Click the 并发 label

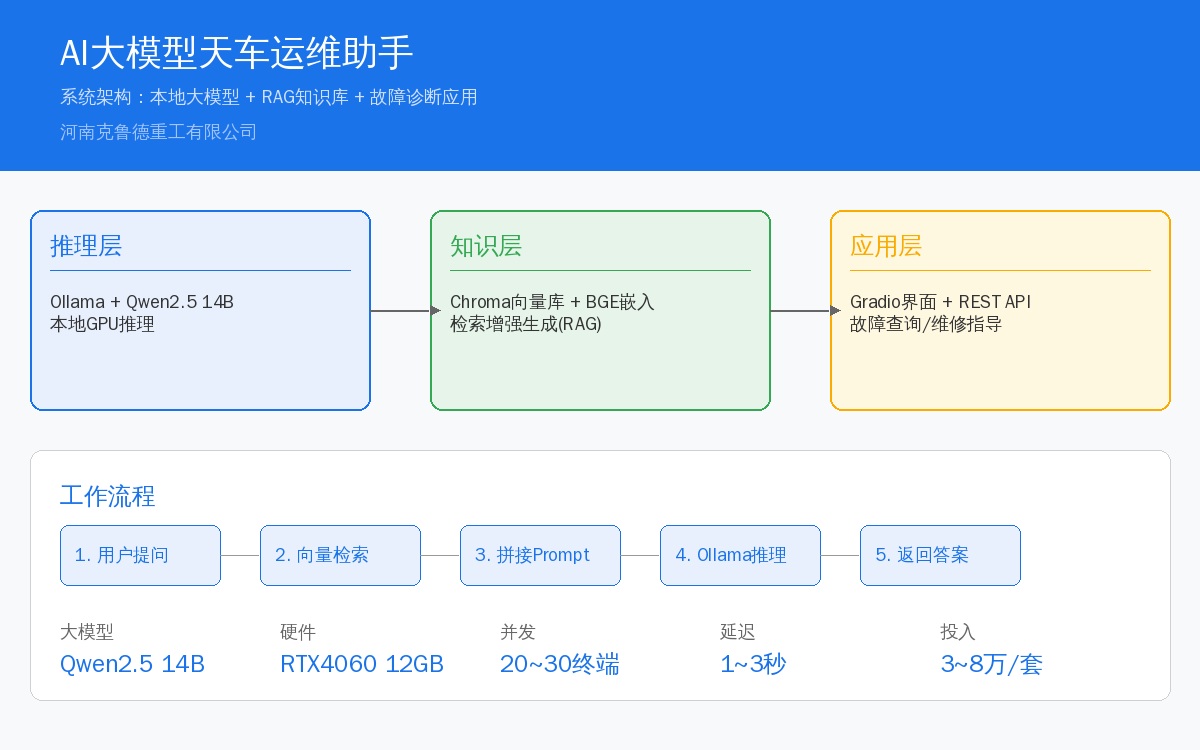(518, 632)
